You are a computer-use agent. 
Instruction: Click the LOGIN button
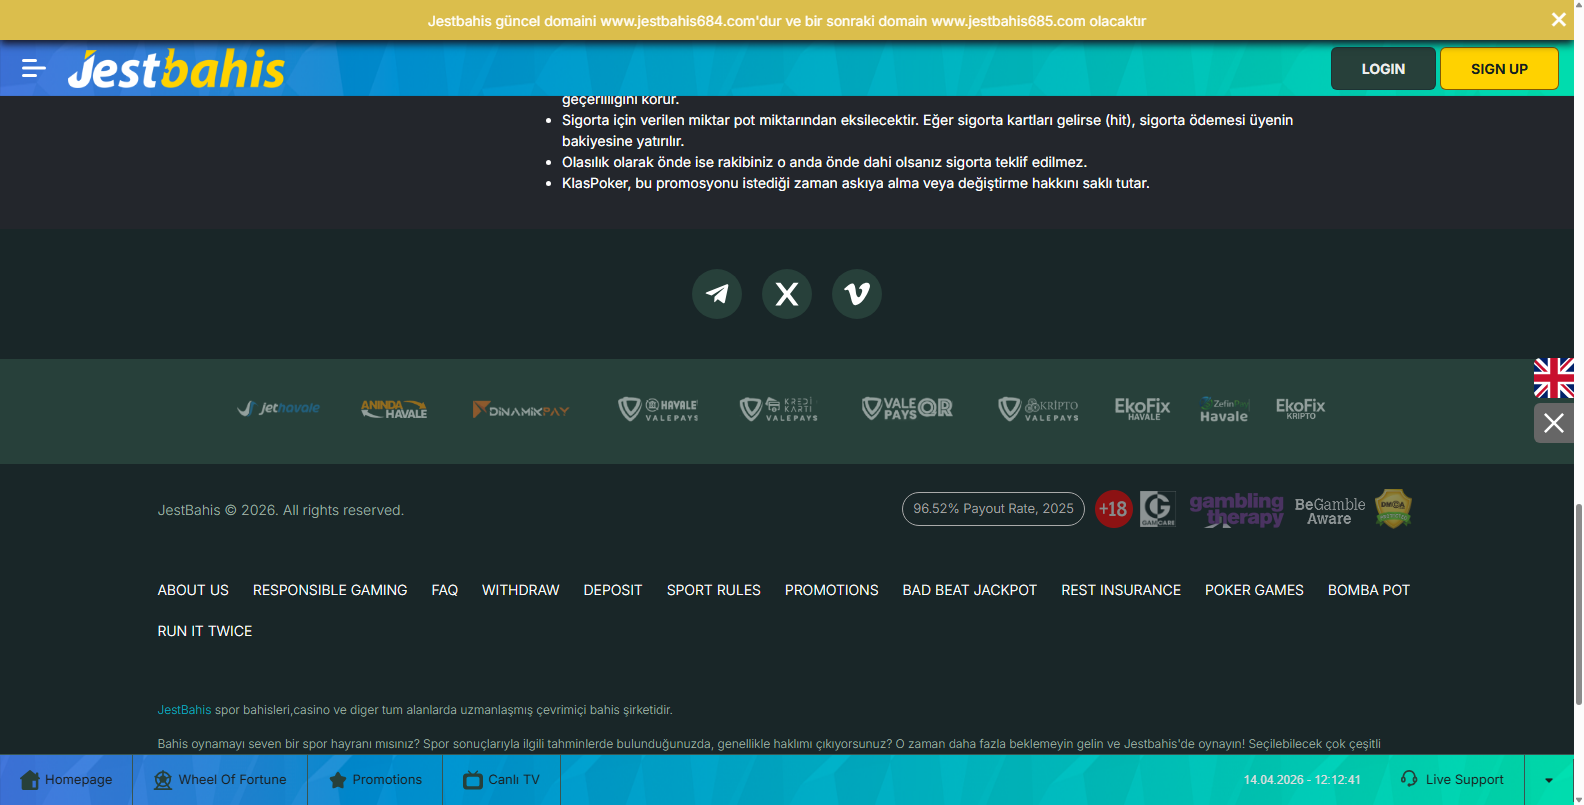coord(1383,69)
